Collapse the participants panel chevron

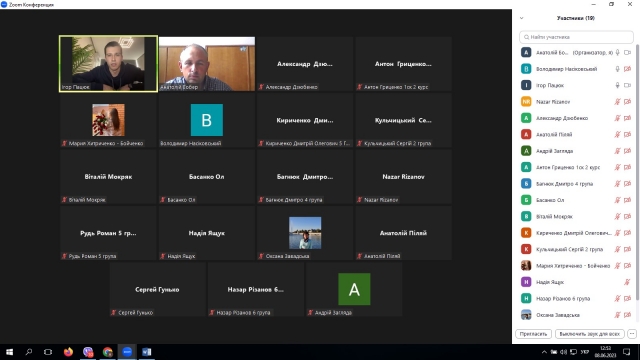tap(522, 18)
